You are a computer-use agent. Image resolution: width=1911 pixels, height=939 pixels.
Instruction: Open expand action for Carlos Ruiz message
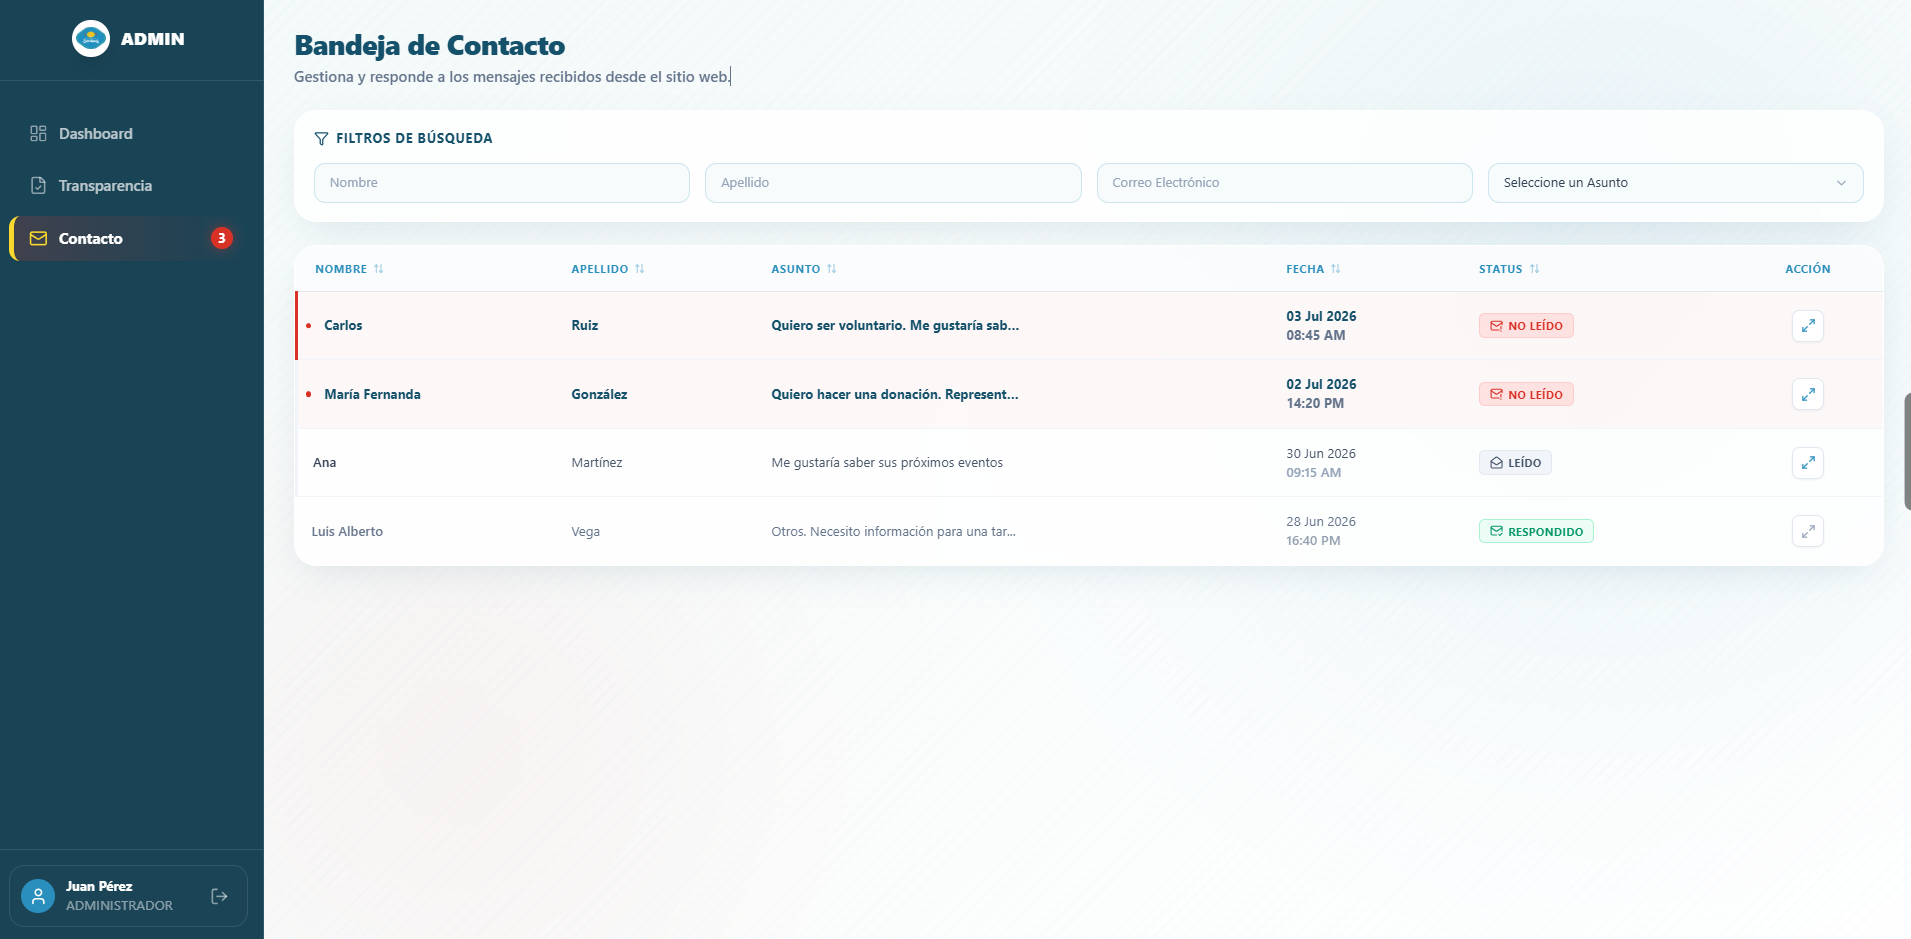(x=1807, y=326)
